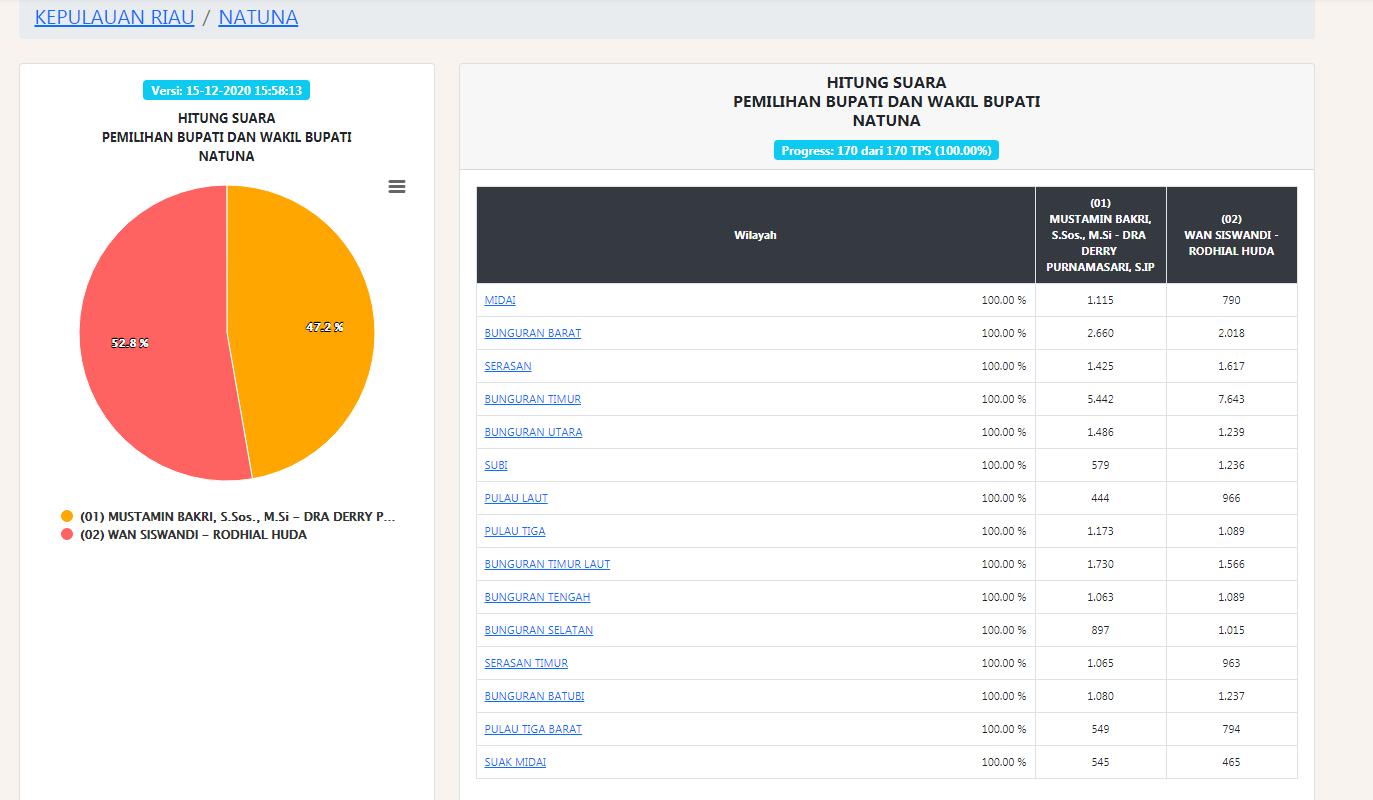Image resolution: width=1373 pixels, height=800 pixels.
Task: Click the BUNGURAN SELATAN link
Action: pos(539,630)
